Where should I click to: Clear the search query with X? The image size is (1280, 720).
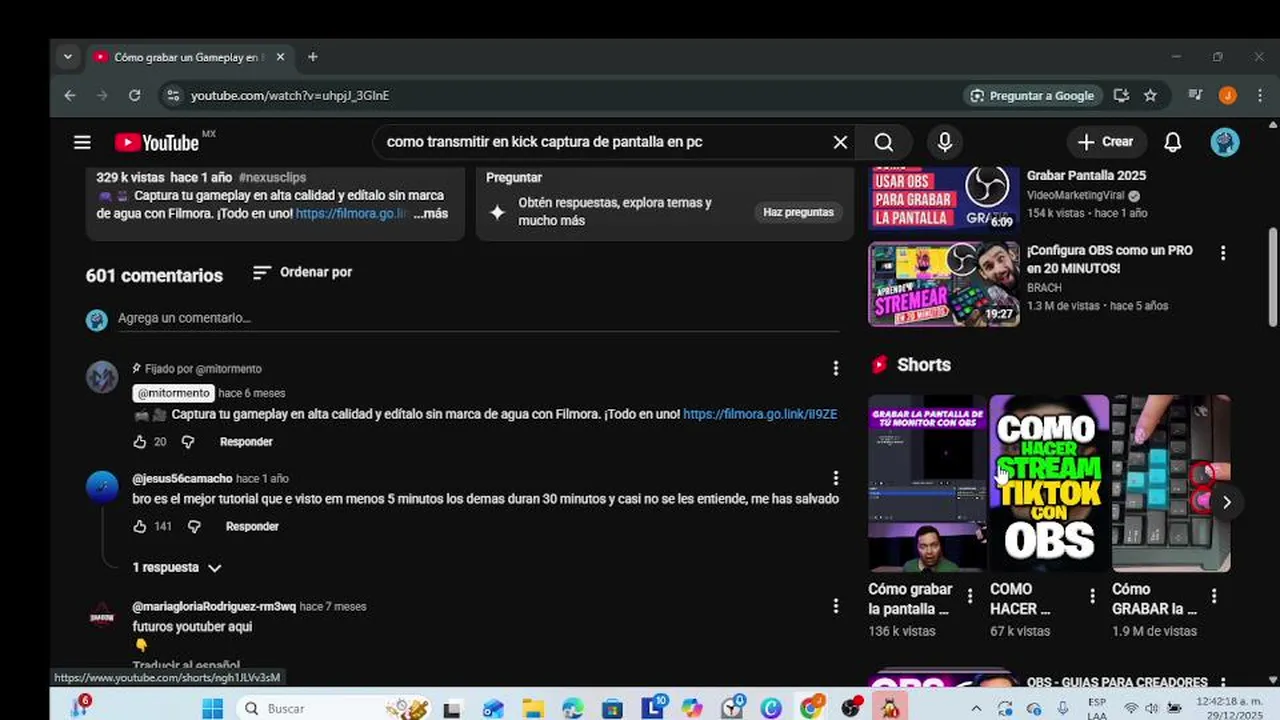tap(840, 142)
